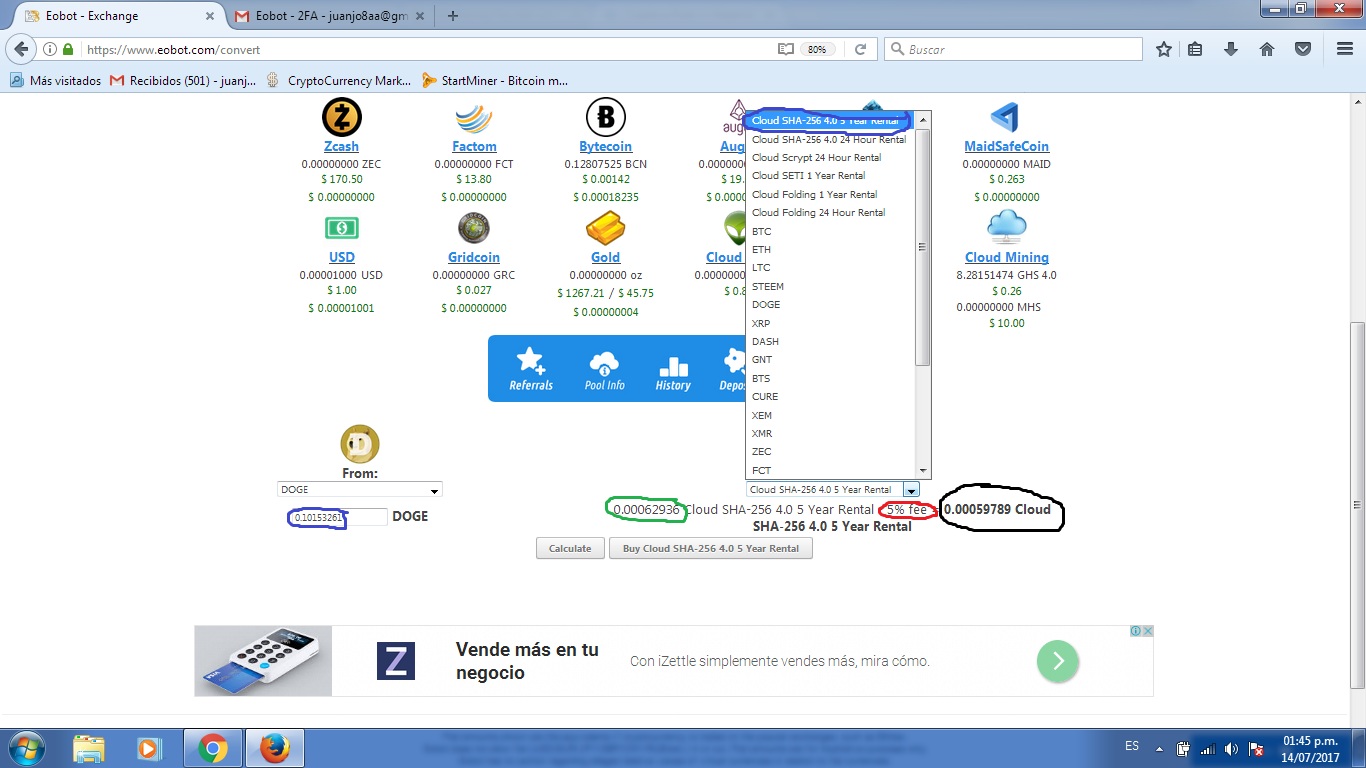Viewport: 1366px width, 768px height.
Task: Go to Firefox home page icon
Action: (x=1267, y=49)
